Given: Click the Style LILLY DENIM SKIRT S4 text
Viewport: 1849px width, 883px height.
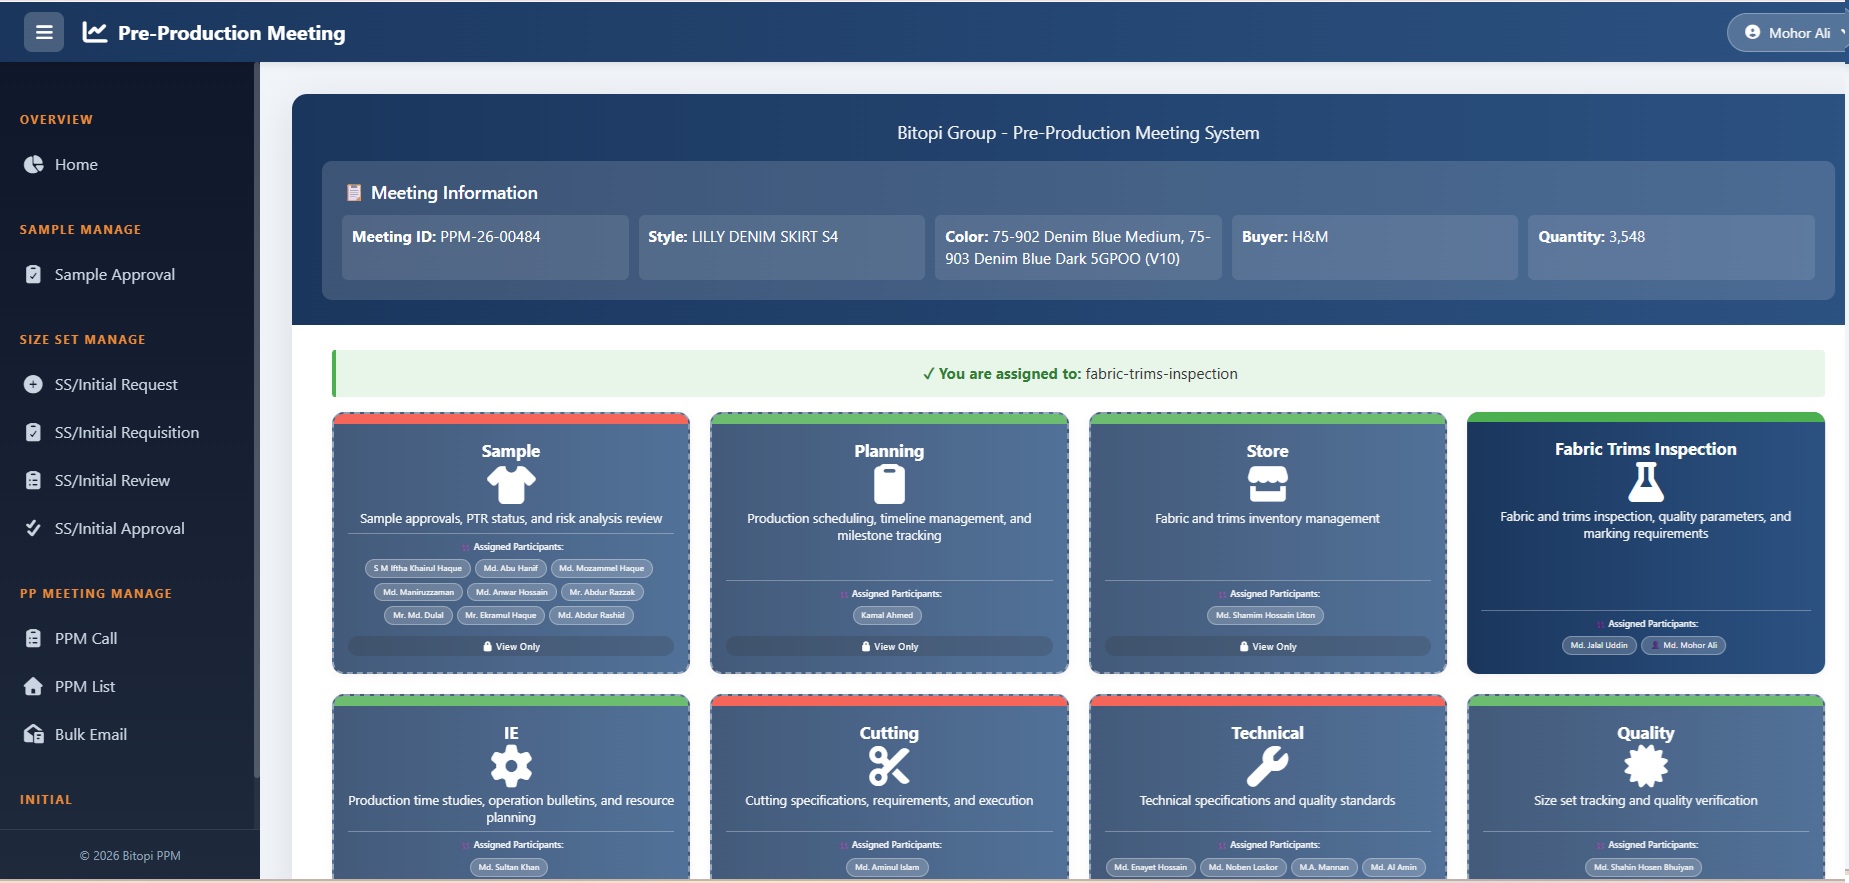Looking at the screenshot, I should [x=743, y=237].
